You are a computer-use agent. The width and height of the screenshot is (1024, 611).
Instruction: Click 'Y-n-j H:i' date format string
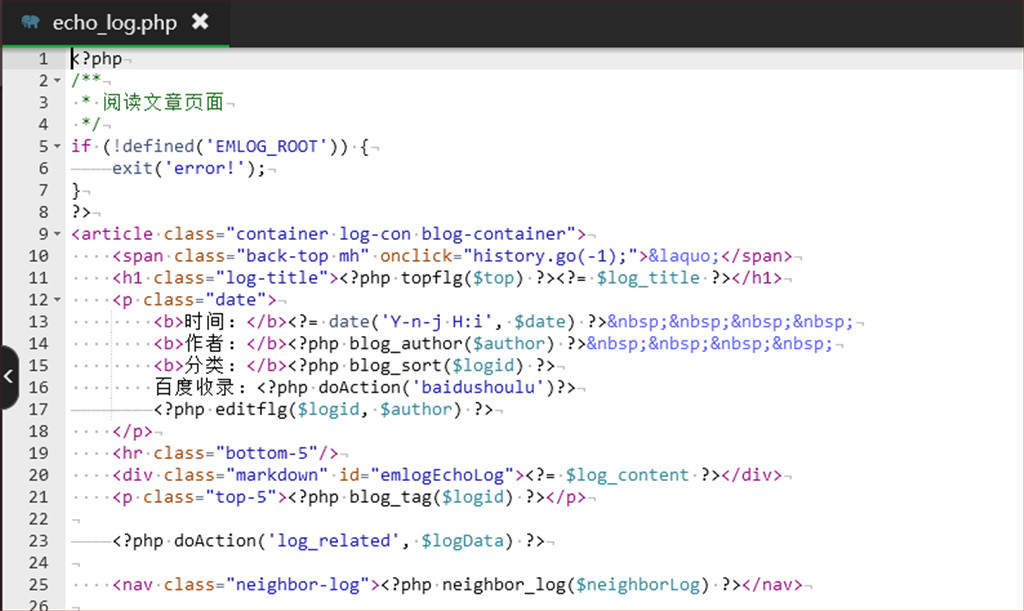coord(437,322)
